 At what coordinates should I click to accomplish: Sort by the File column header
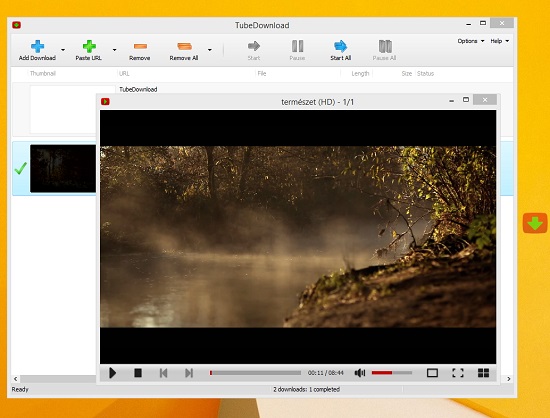(x=262, y=73)
